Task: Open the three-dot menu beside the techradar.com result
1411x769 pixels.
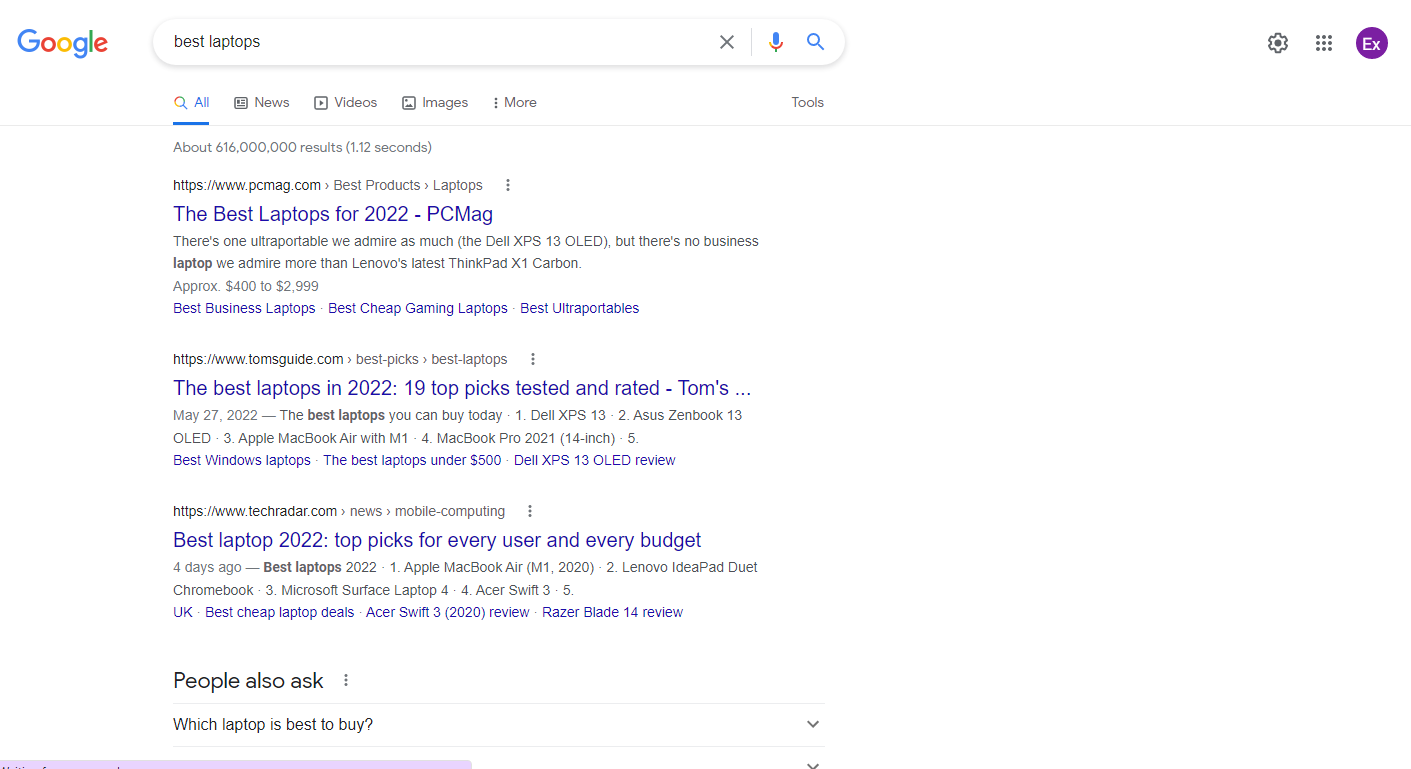Action: coord(530,511)
